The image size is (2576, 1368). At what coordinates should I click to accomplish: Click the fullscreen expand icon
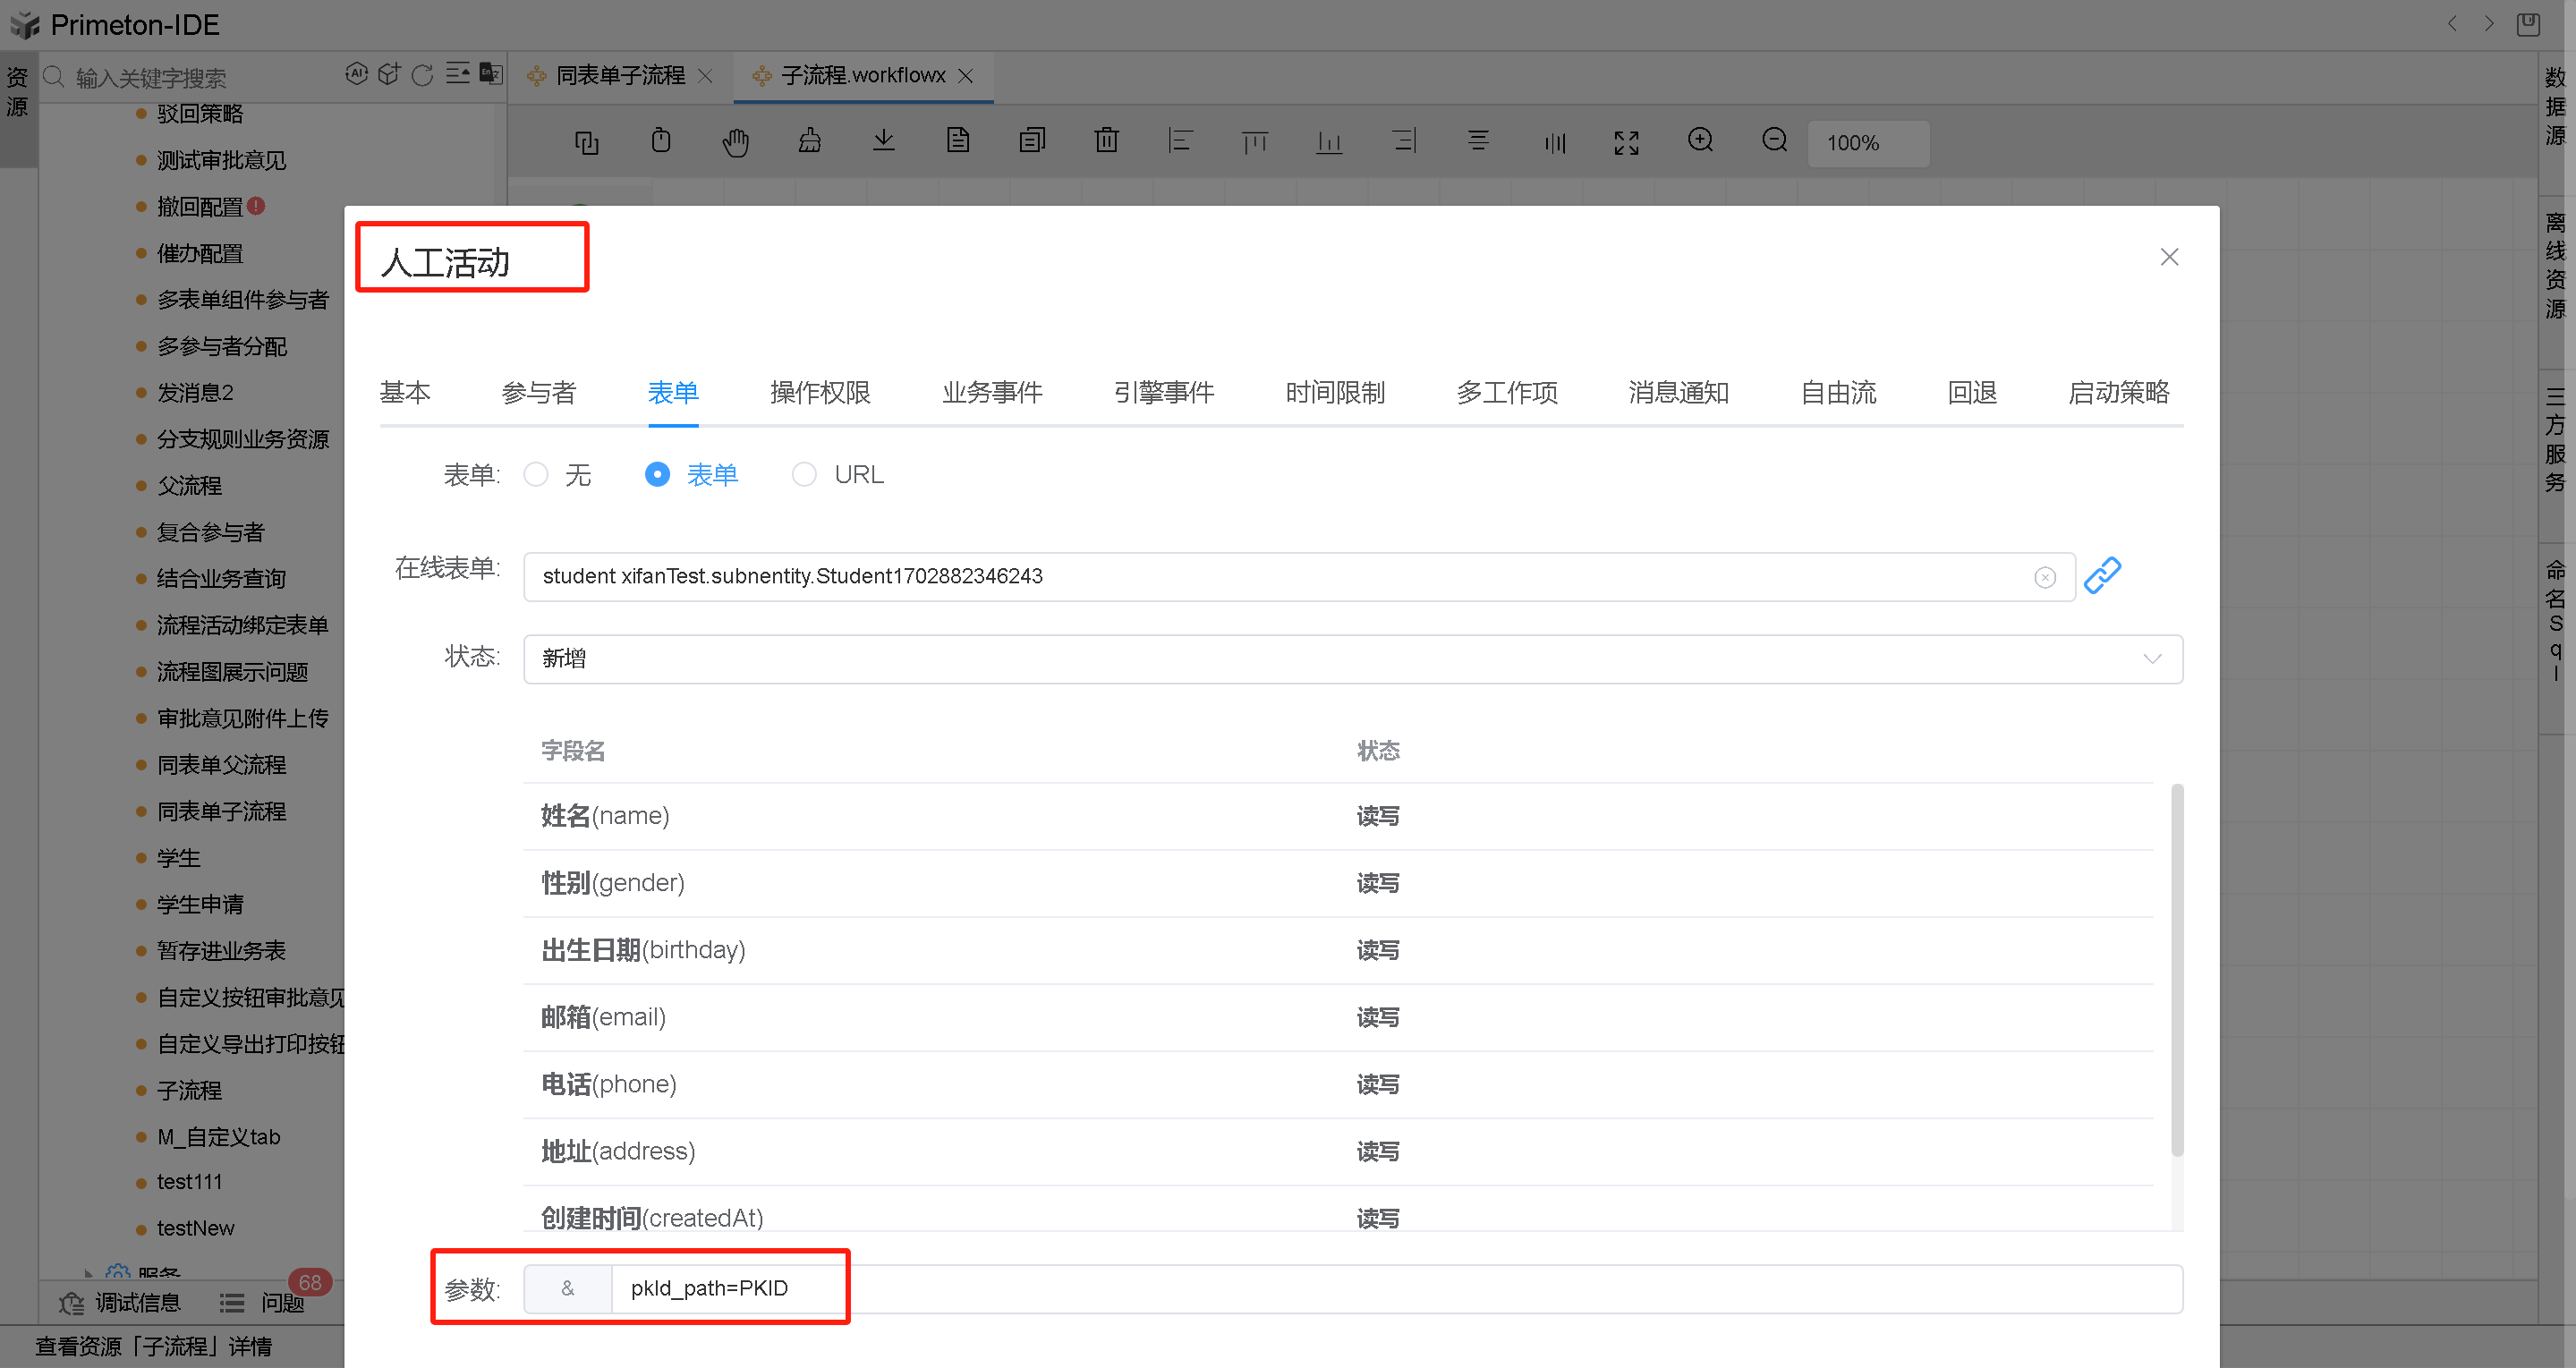(1626, 142)
